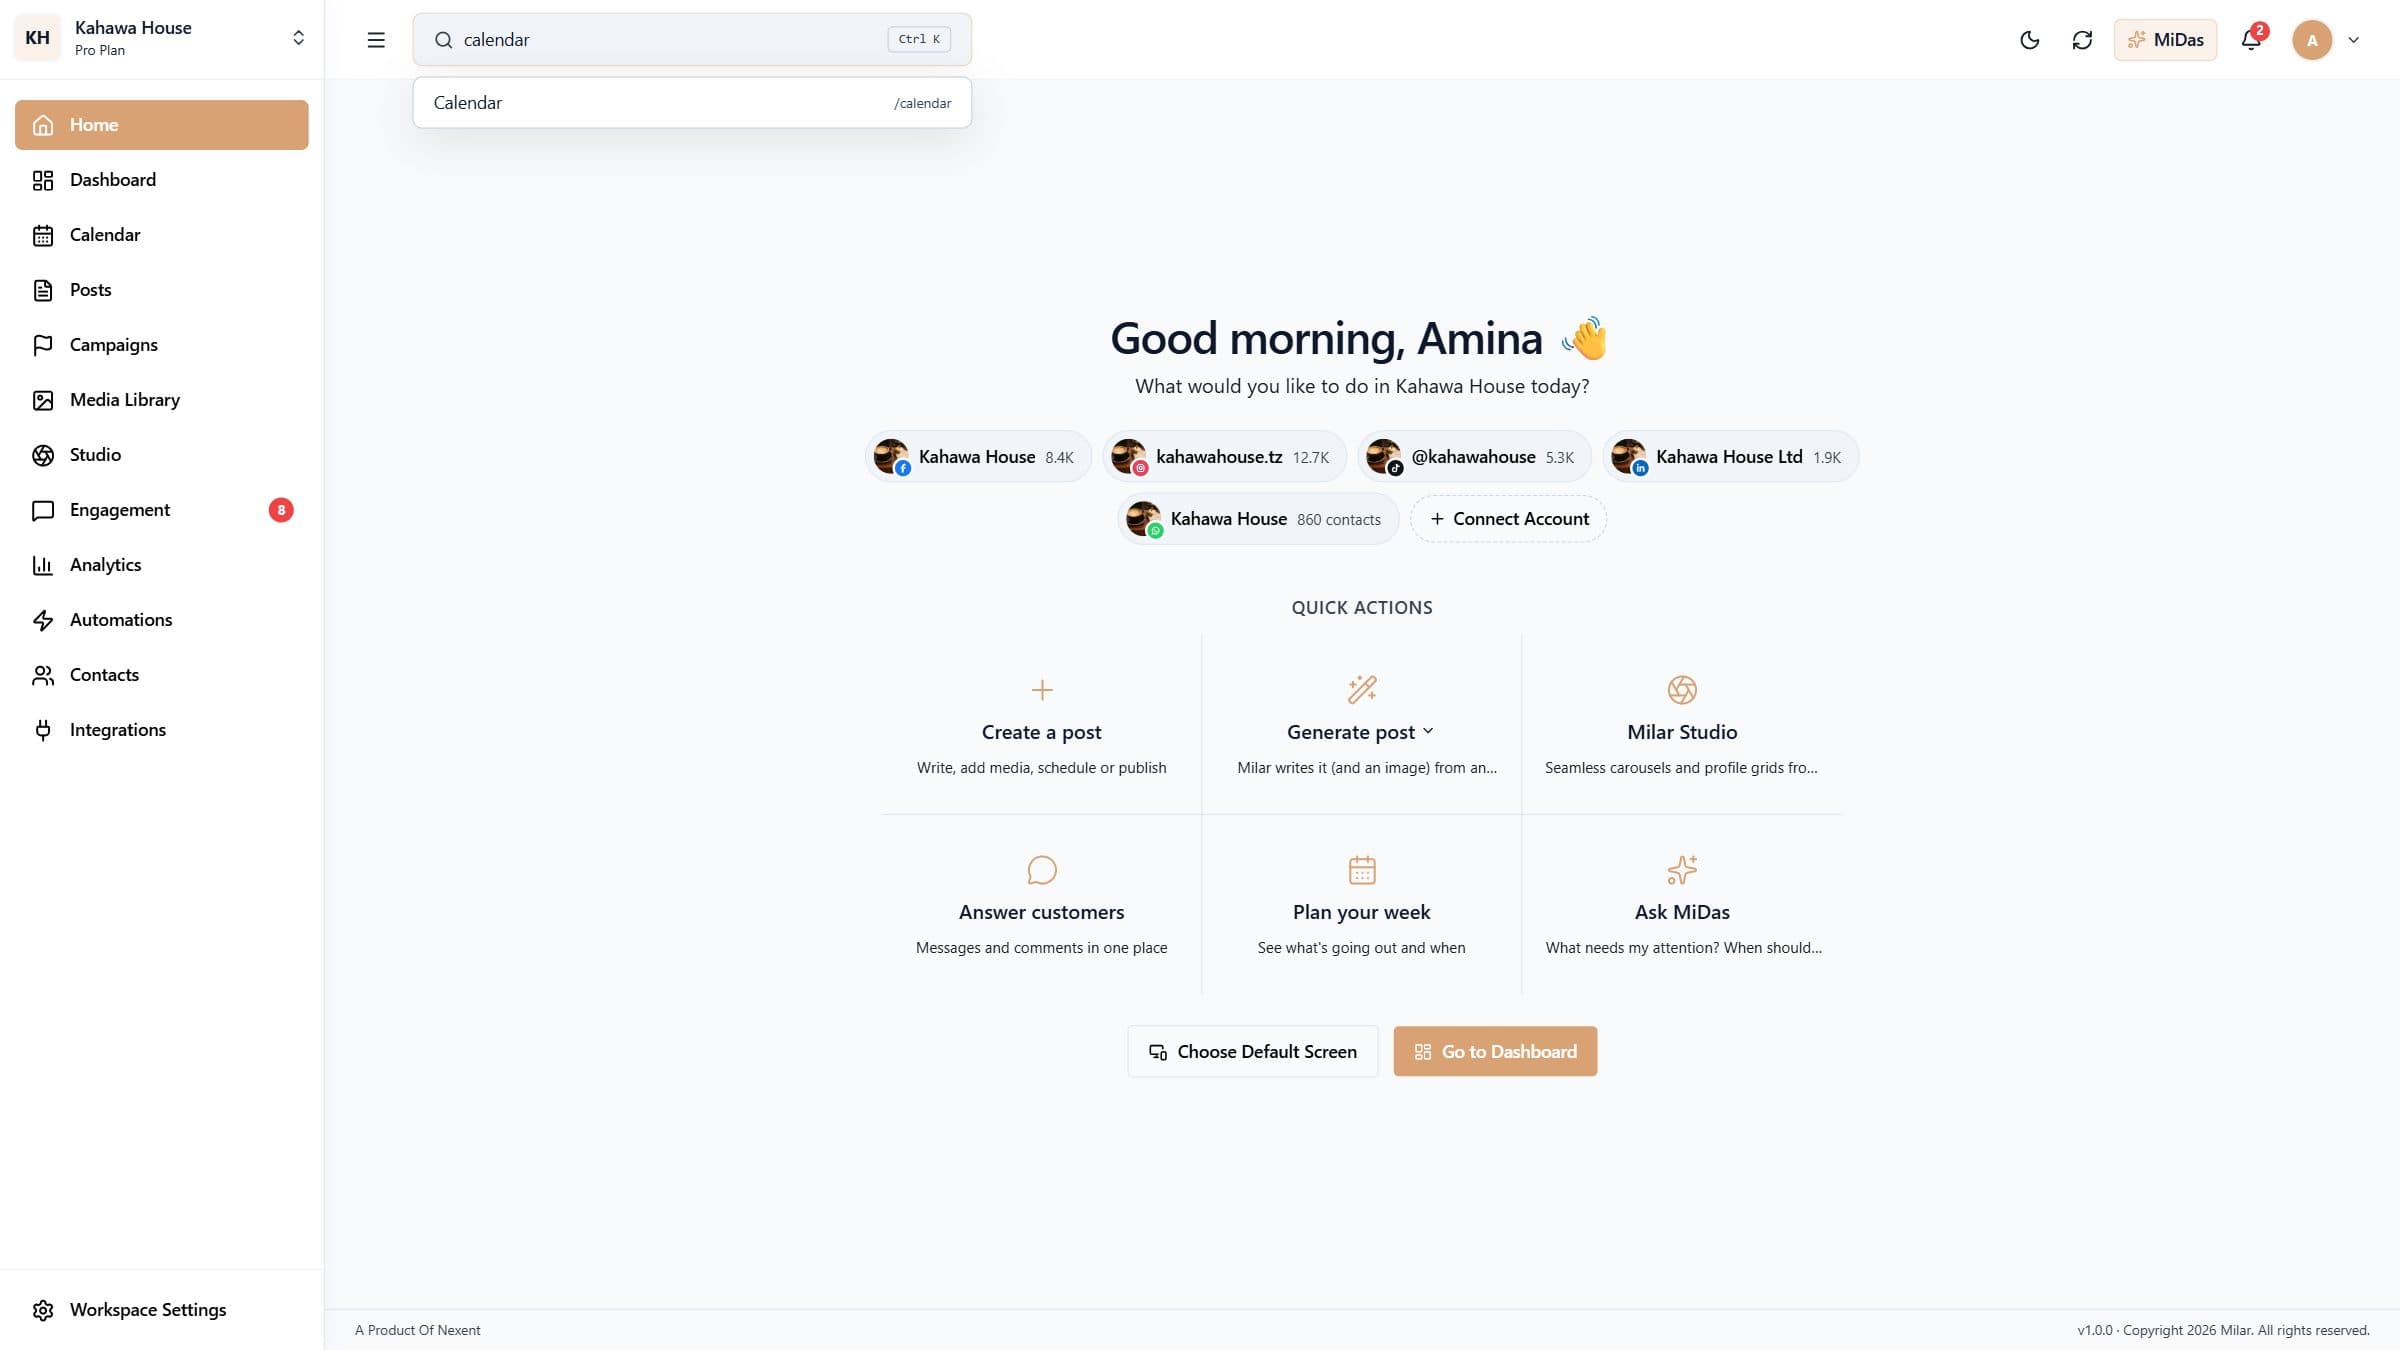This screenshot has width=2400, height=1350.
Task: Open Dashboard from the sidebar
Action: click(162, 180)
